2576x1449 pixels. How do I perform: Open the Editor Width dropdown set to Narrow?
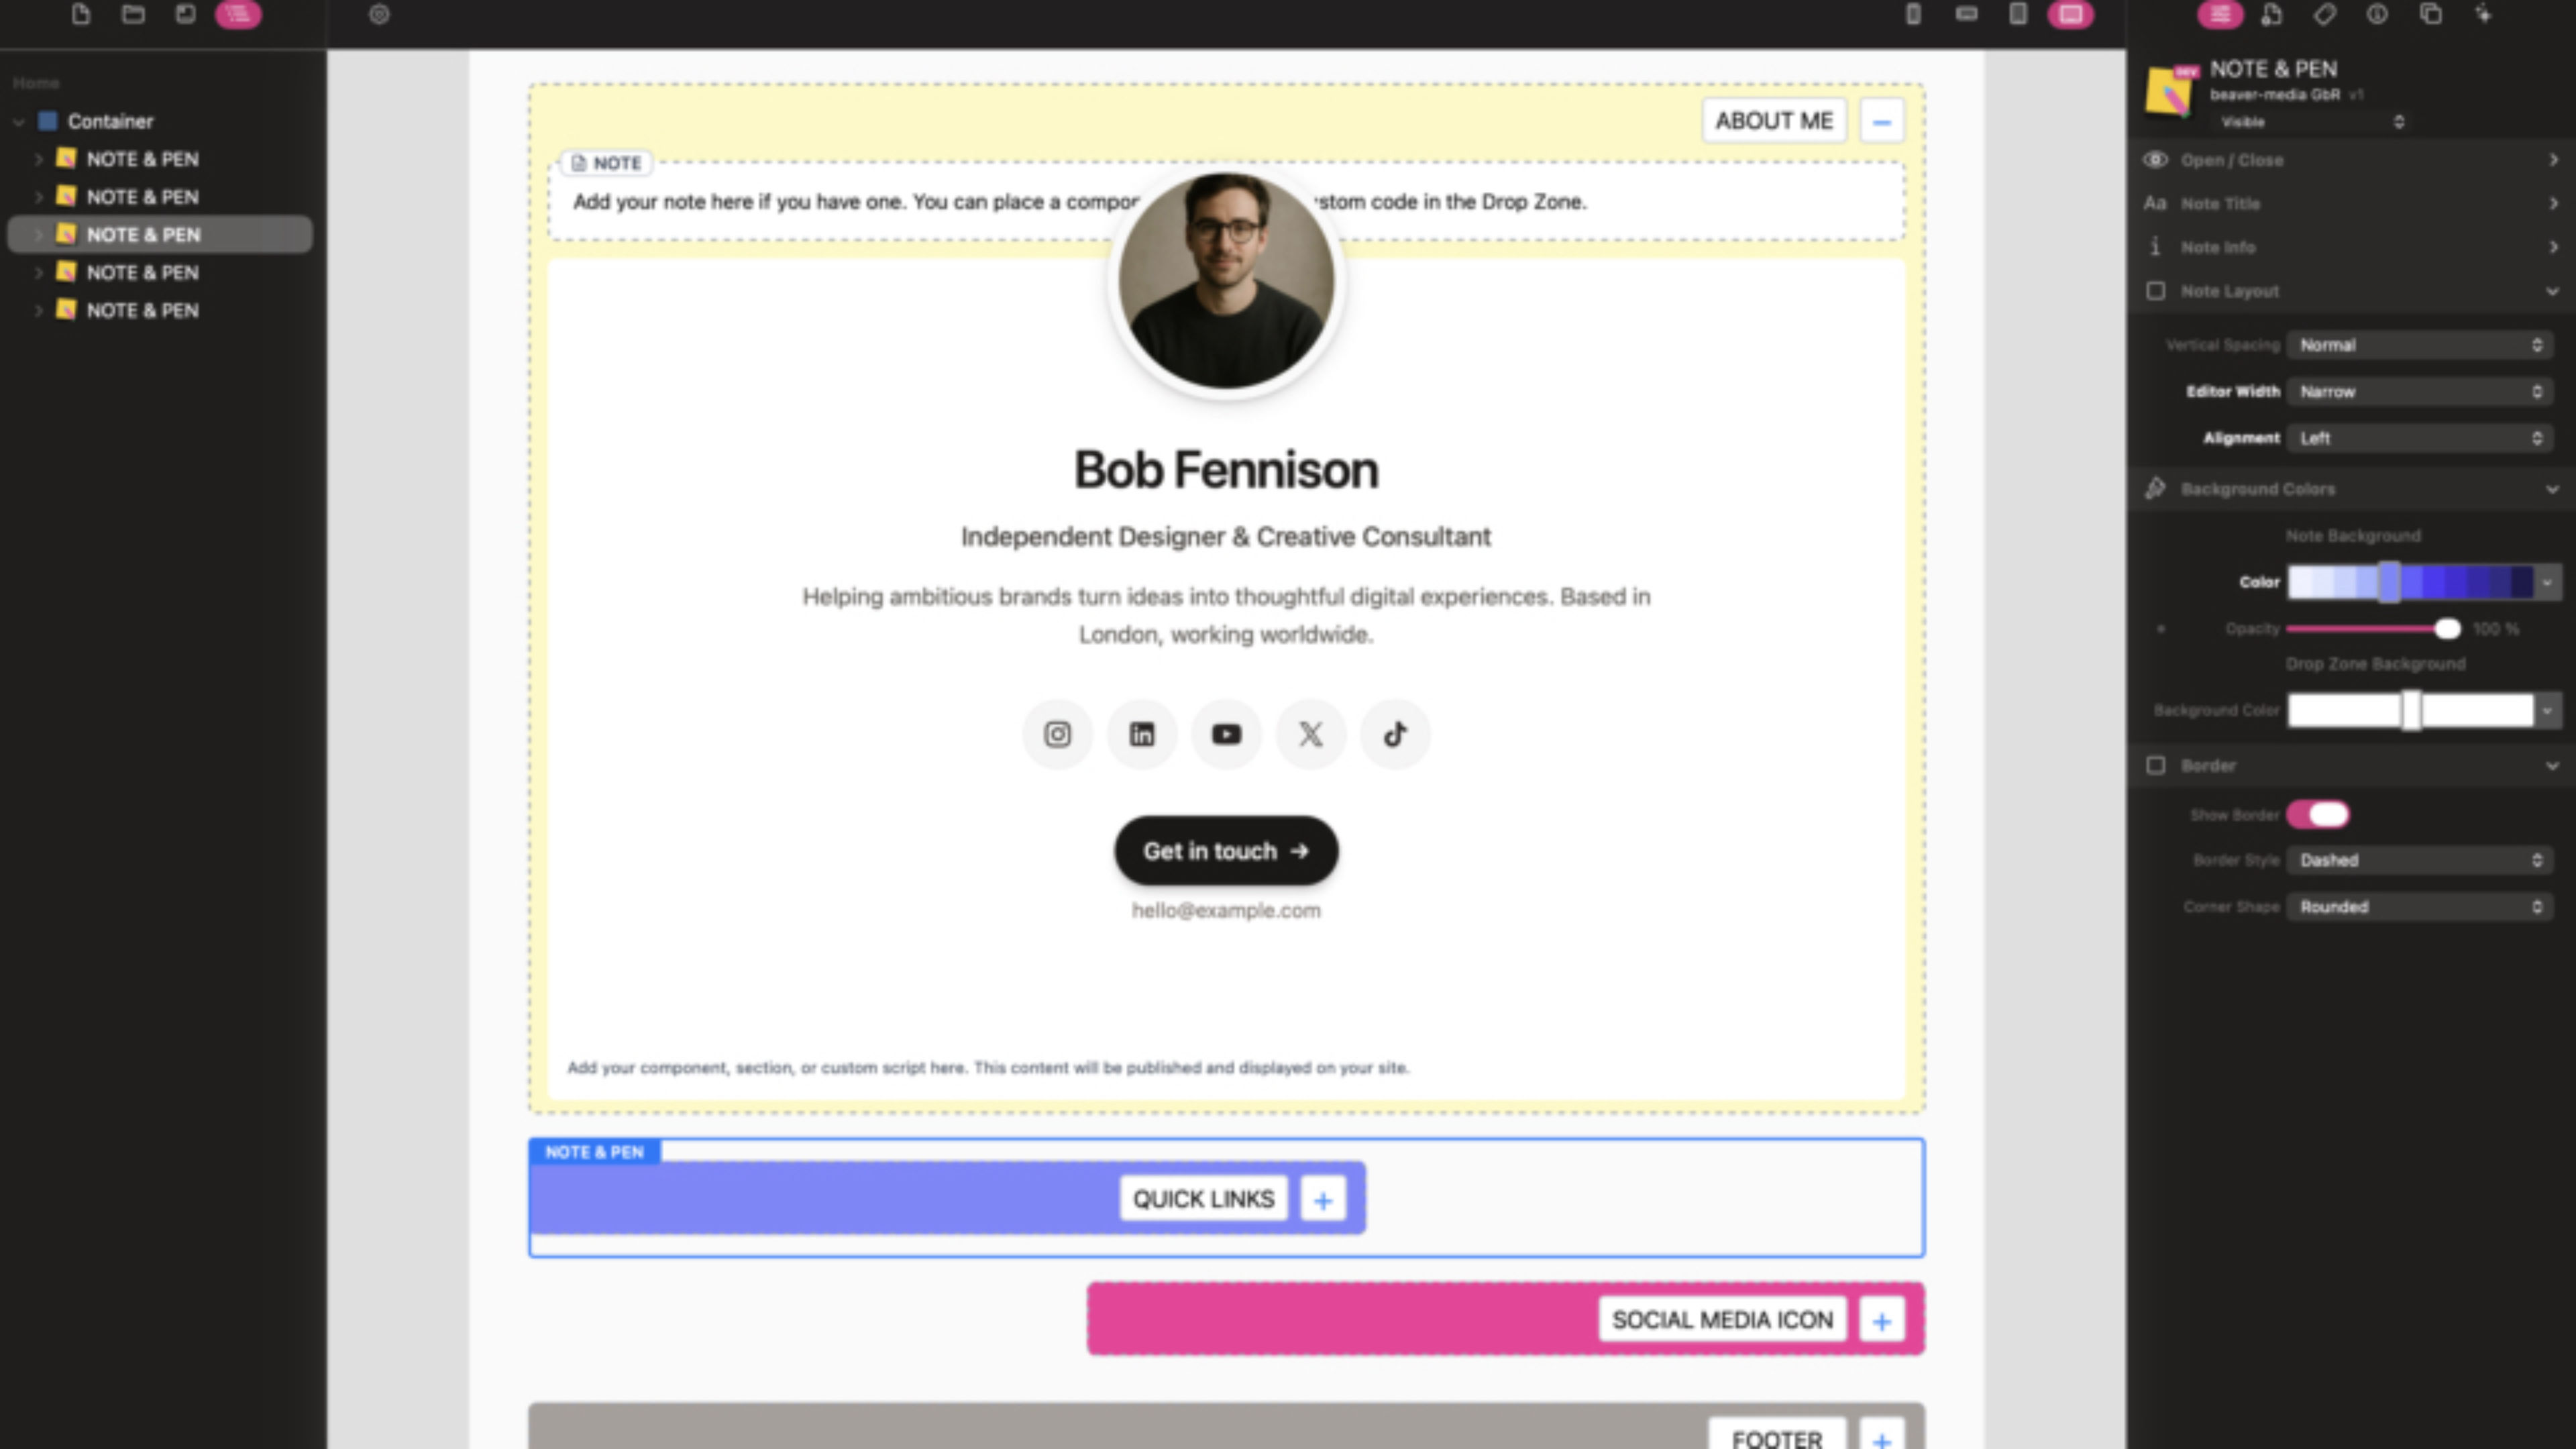tap(2419, 392)
